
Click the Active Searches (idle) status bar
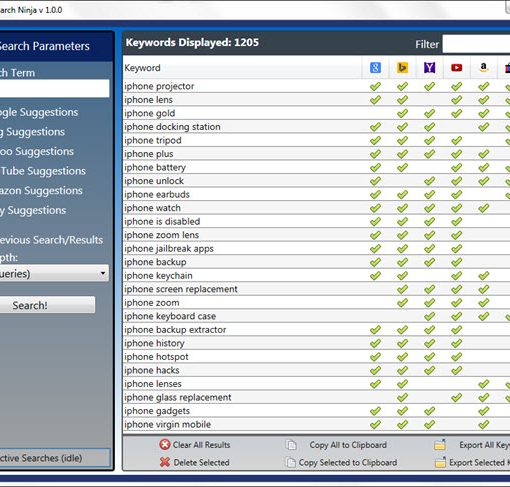pyautogui.click(x=55, y=458)
